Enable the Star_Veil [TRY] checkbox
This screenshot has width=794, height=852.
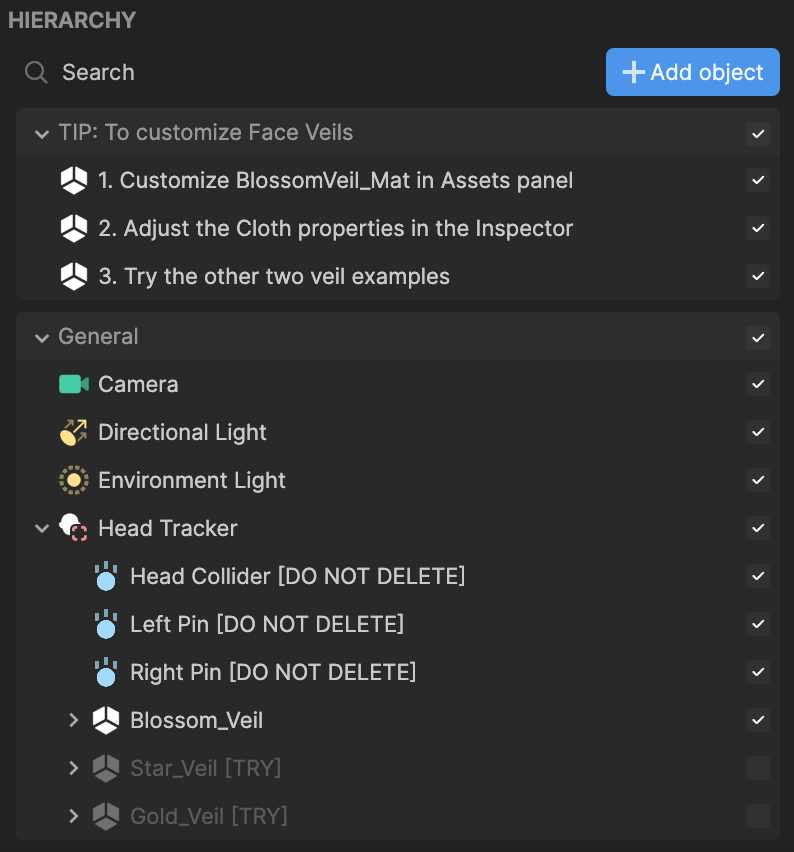click(758, 768)
